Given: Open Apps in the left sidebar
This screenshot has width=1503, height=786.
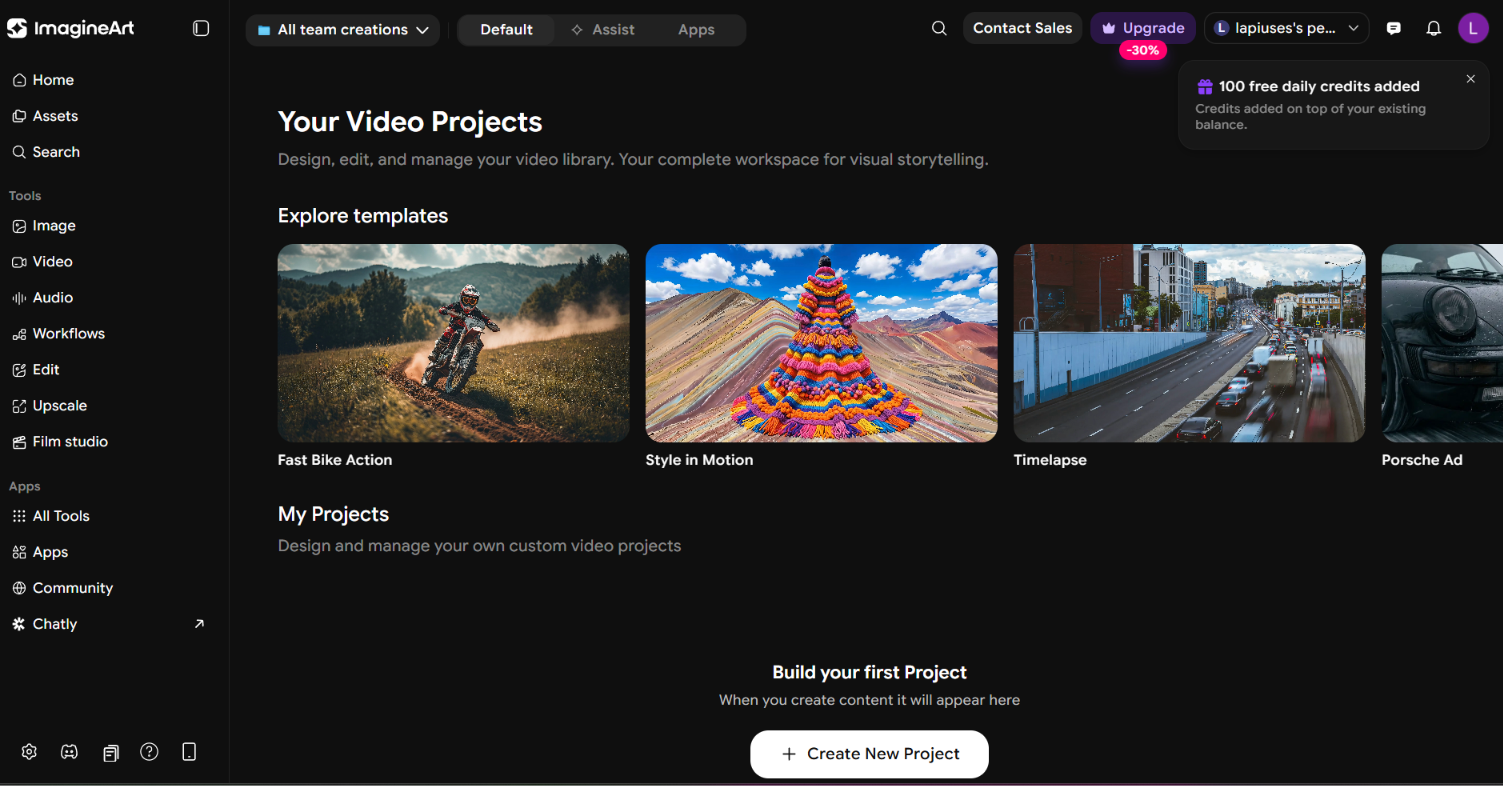Looking at the screenshot, I should (x=40, y=552).
